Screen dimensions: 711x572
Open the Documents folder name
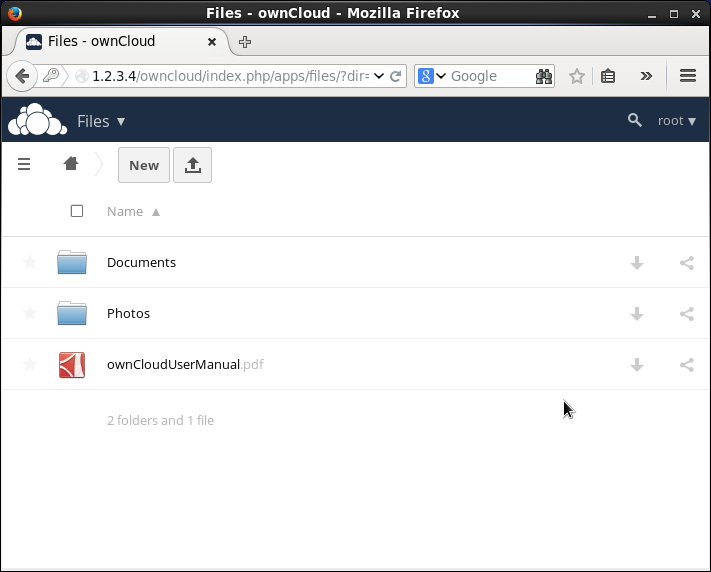(x=141, y=262)
